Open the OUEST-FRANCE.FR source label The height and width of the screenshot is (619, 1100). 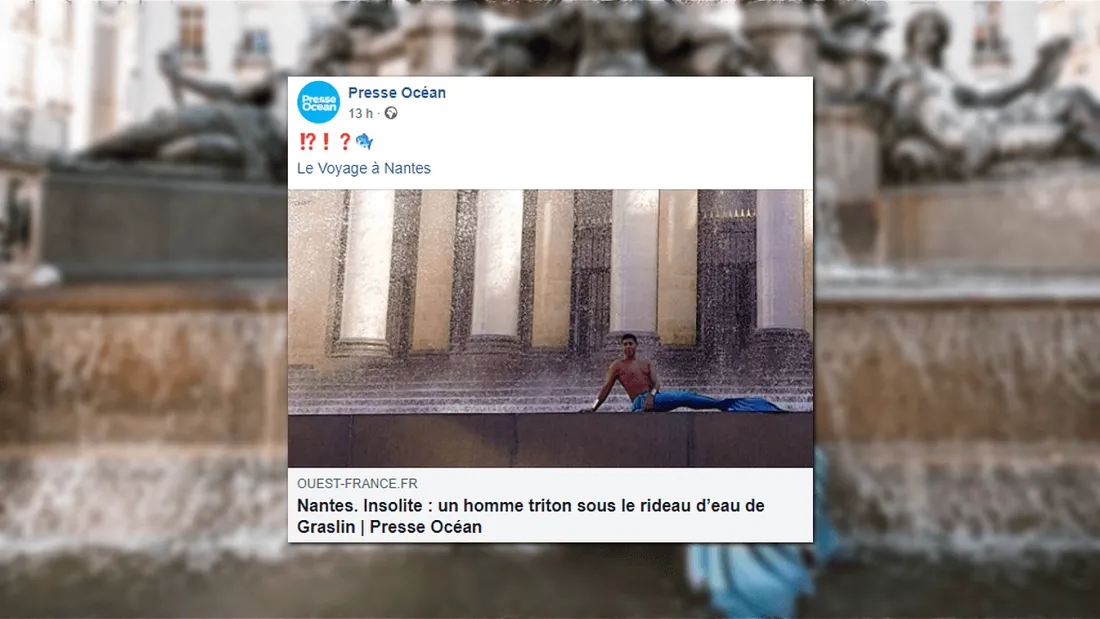click(357, 484)
